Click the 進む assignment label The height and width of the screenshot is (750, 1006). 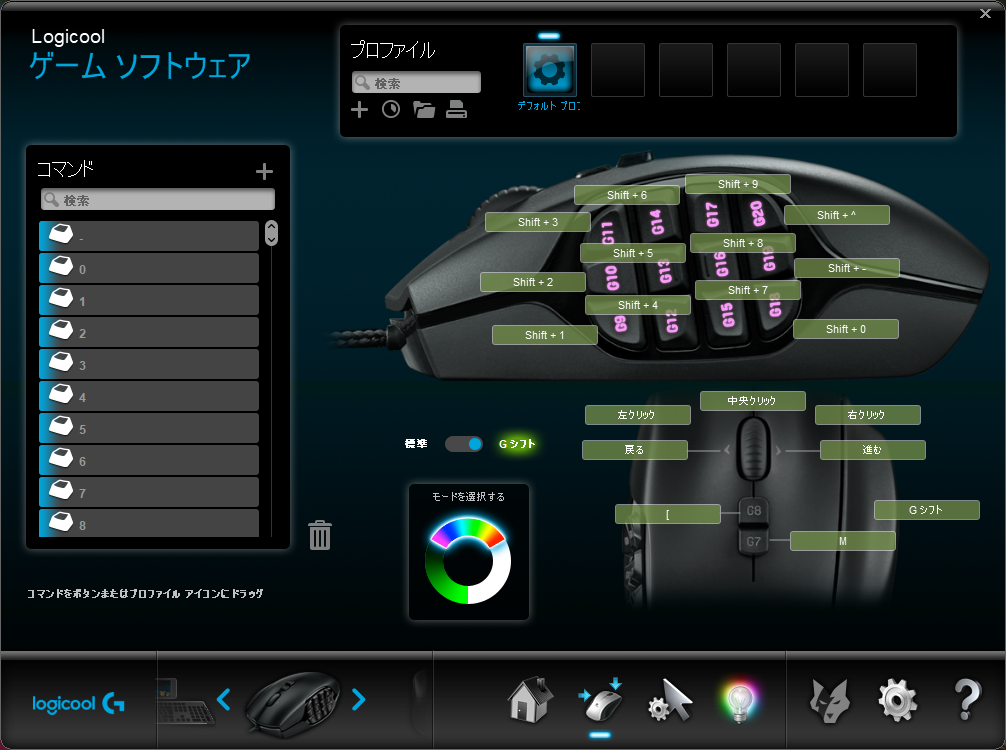coord(873,450)
